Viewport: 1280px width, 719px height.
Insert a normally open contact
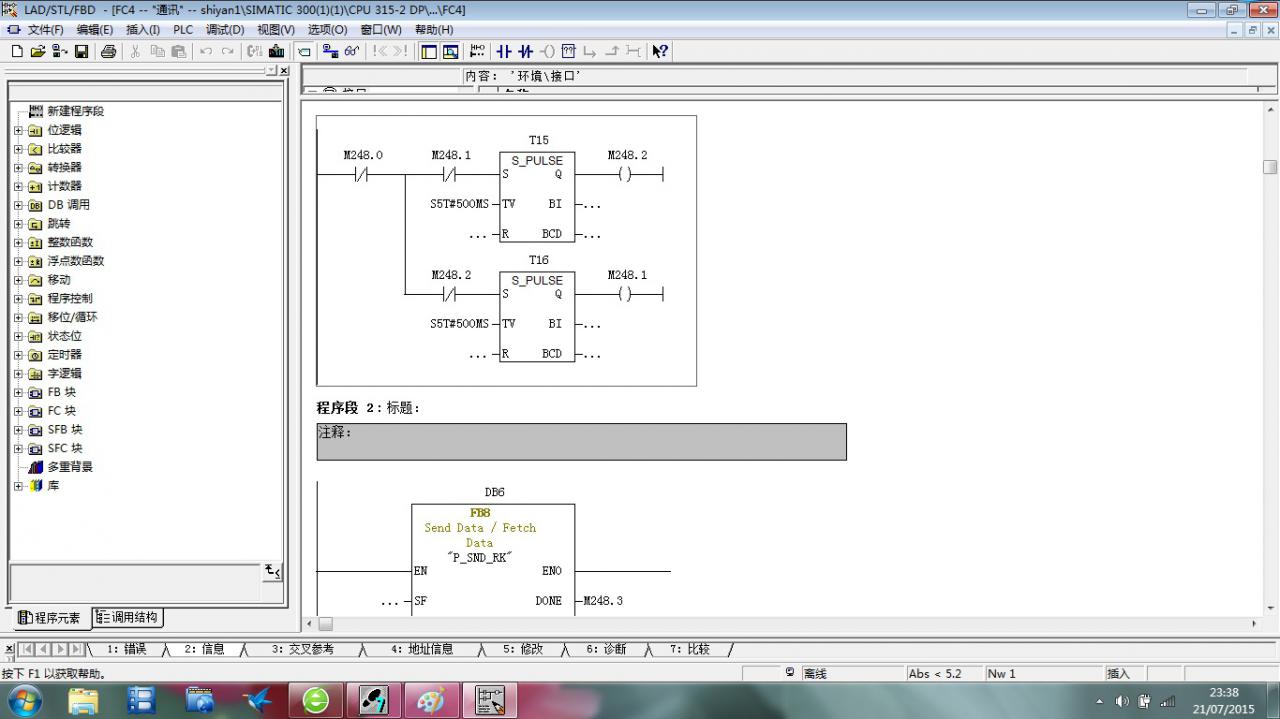503,51
